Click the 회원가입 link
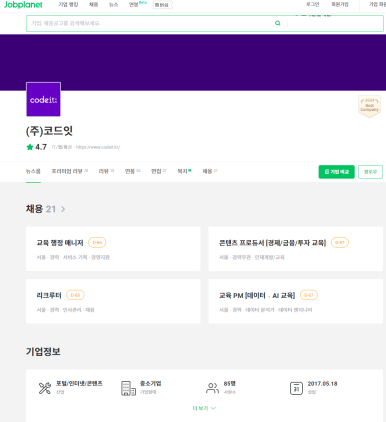The height and width of the screenshot is (422, 386). click(340, 4)
